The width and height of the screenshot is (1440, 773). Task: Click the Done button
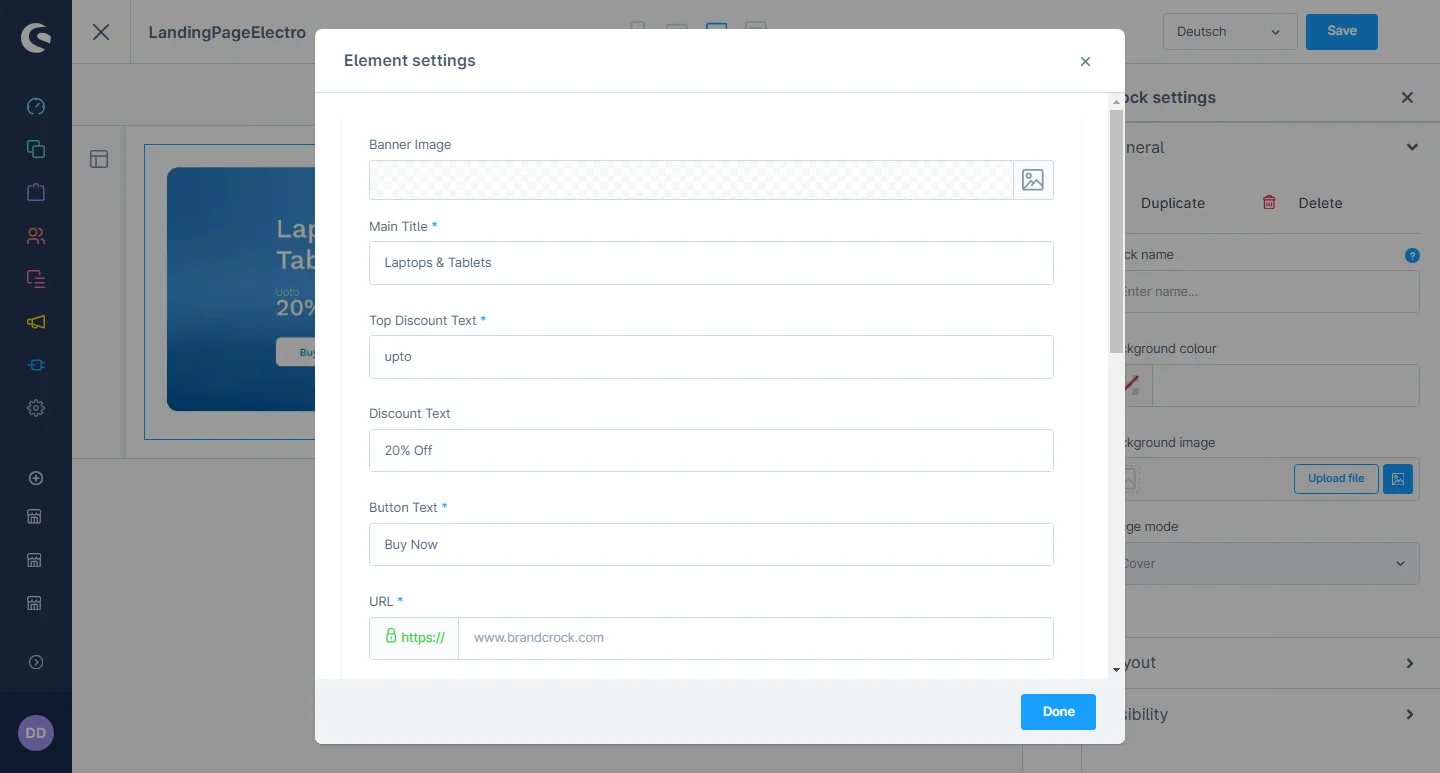tap(1058, 712)
